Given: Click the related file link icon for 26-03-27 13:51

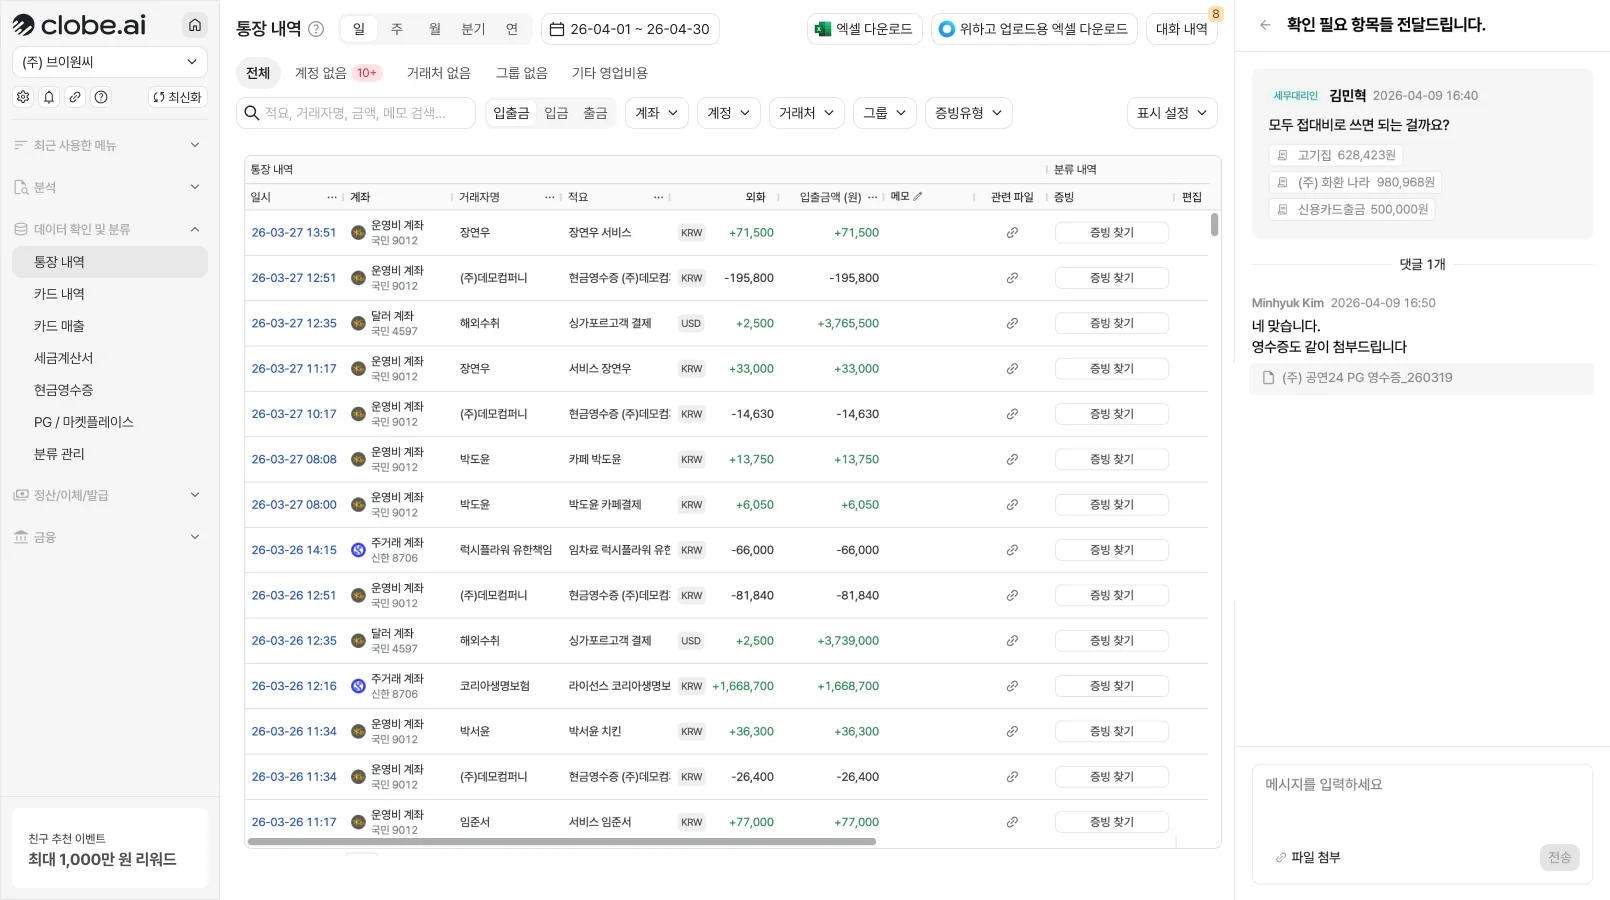Looking at the screenshot, I should (1012, 233).
